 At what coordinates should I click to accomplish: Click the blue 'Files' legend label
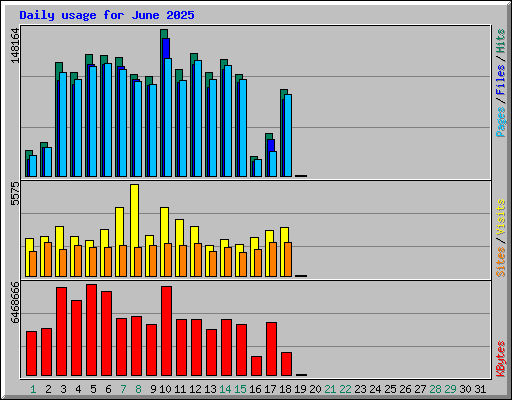coord(500,79)
